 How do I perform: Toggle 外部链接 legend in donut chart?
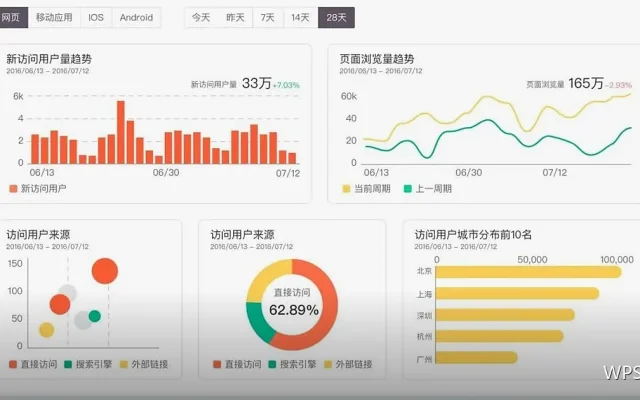click(348, 364)
